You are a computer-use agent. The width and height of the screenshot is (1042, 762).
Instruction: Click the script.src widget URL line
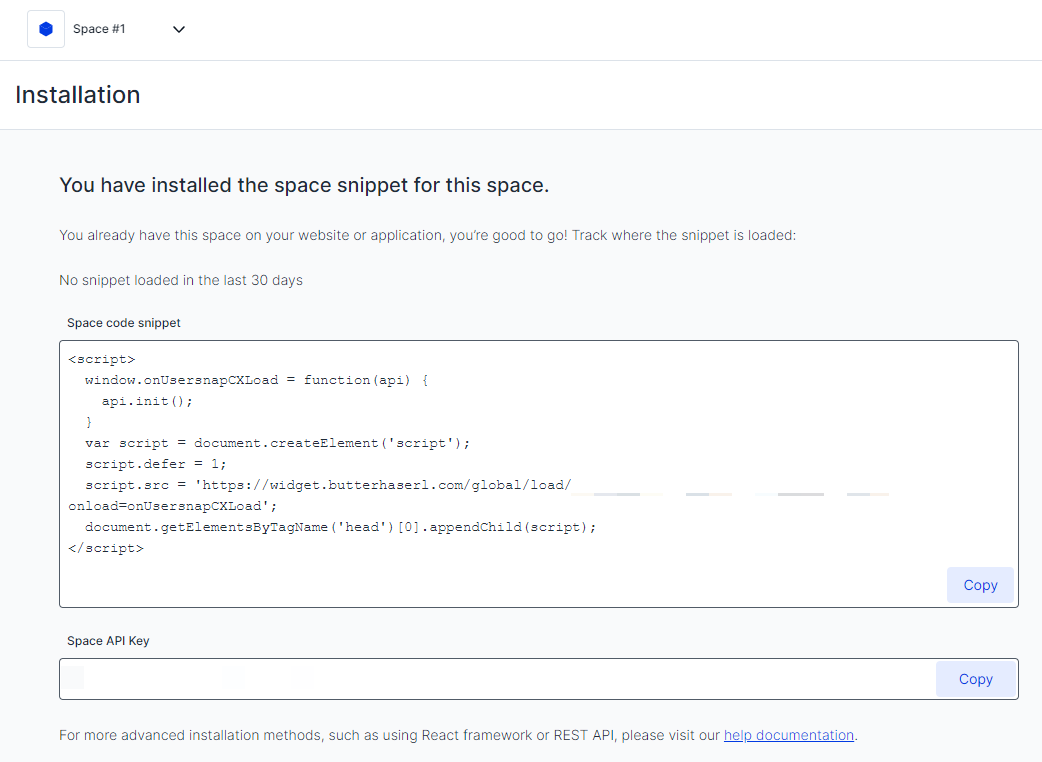[328, 485]
